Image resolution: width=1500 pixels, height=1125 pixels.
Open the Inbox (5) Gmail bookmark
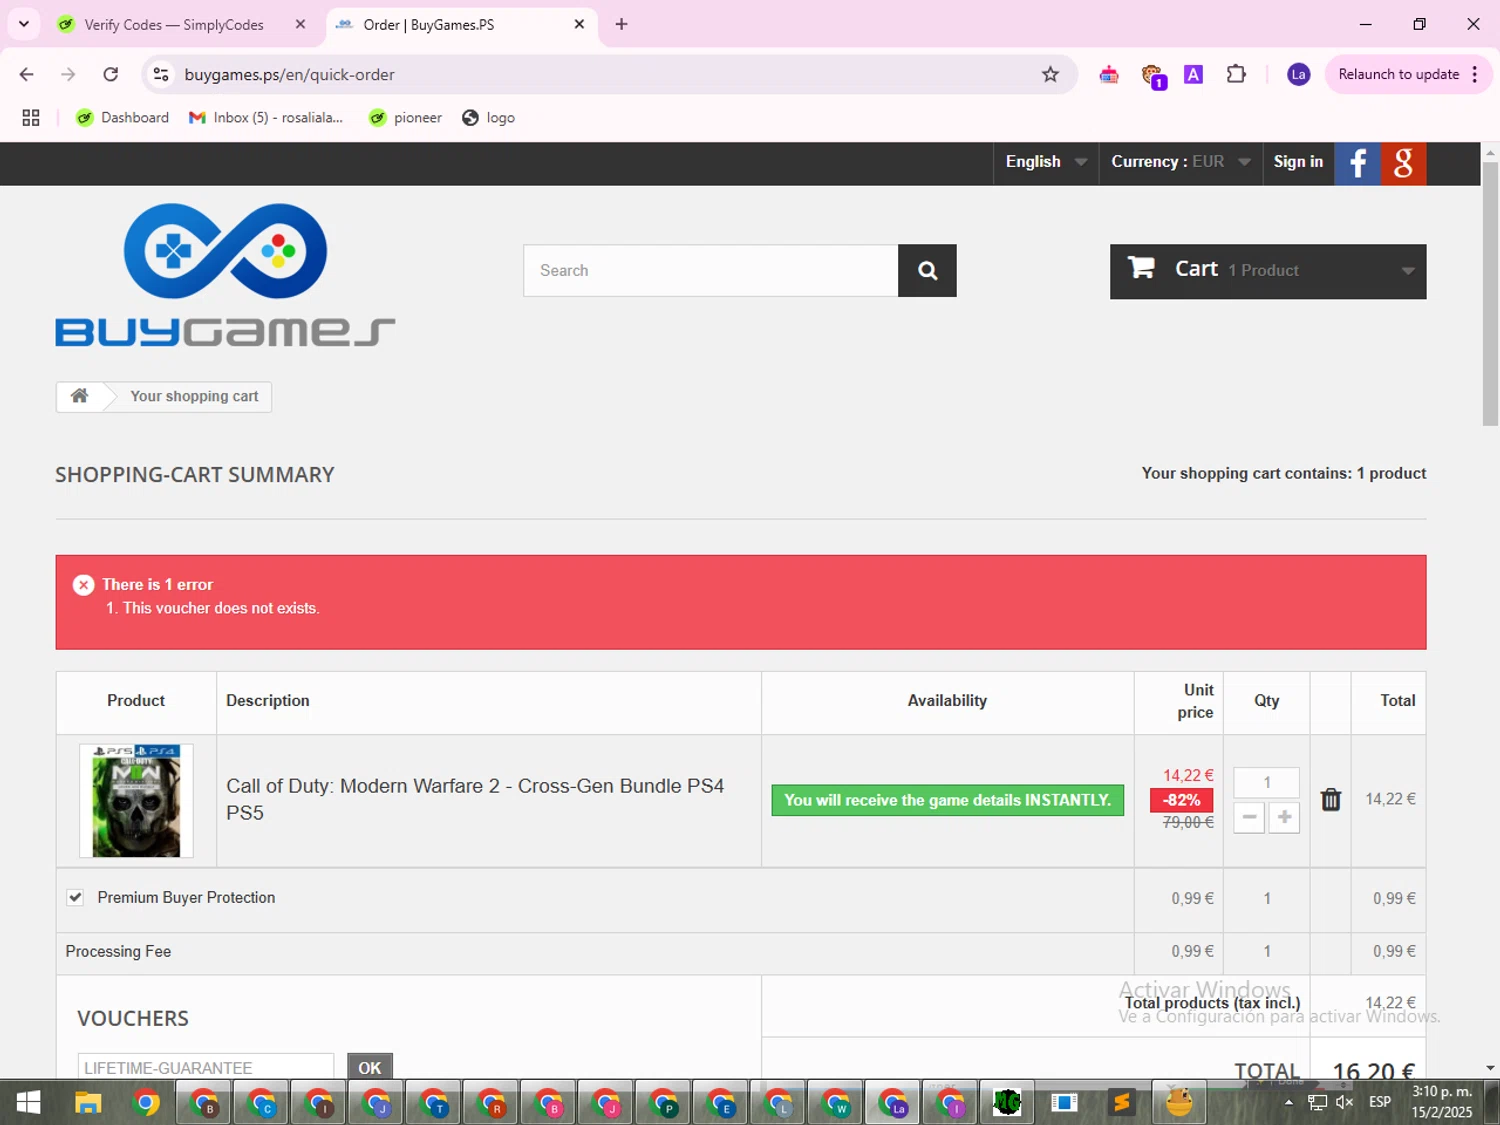click(266, 118)
